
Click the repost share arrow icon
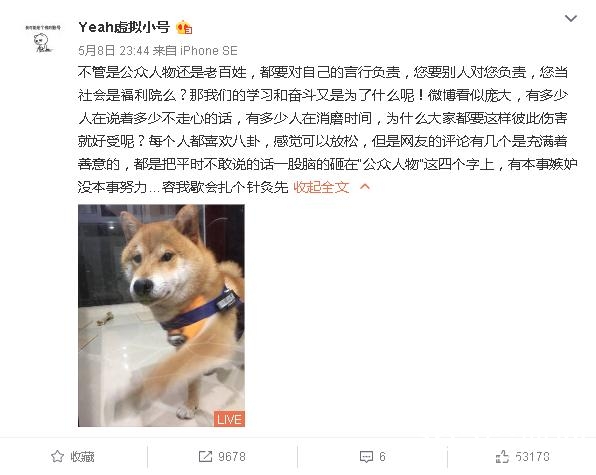click(x=205, y=456)
